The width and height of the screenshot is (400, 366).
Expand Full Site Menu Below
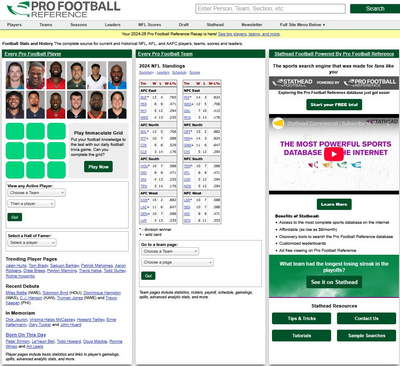click(302, 25)
